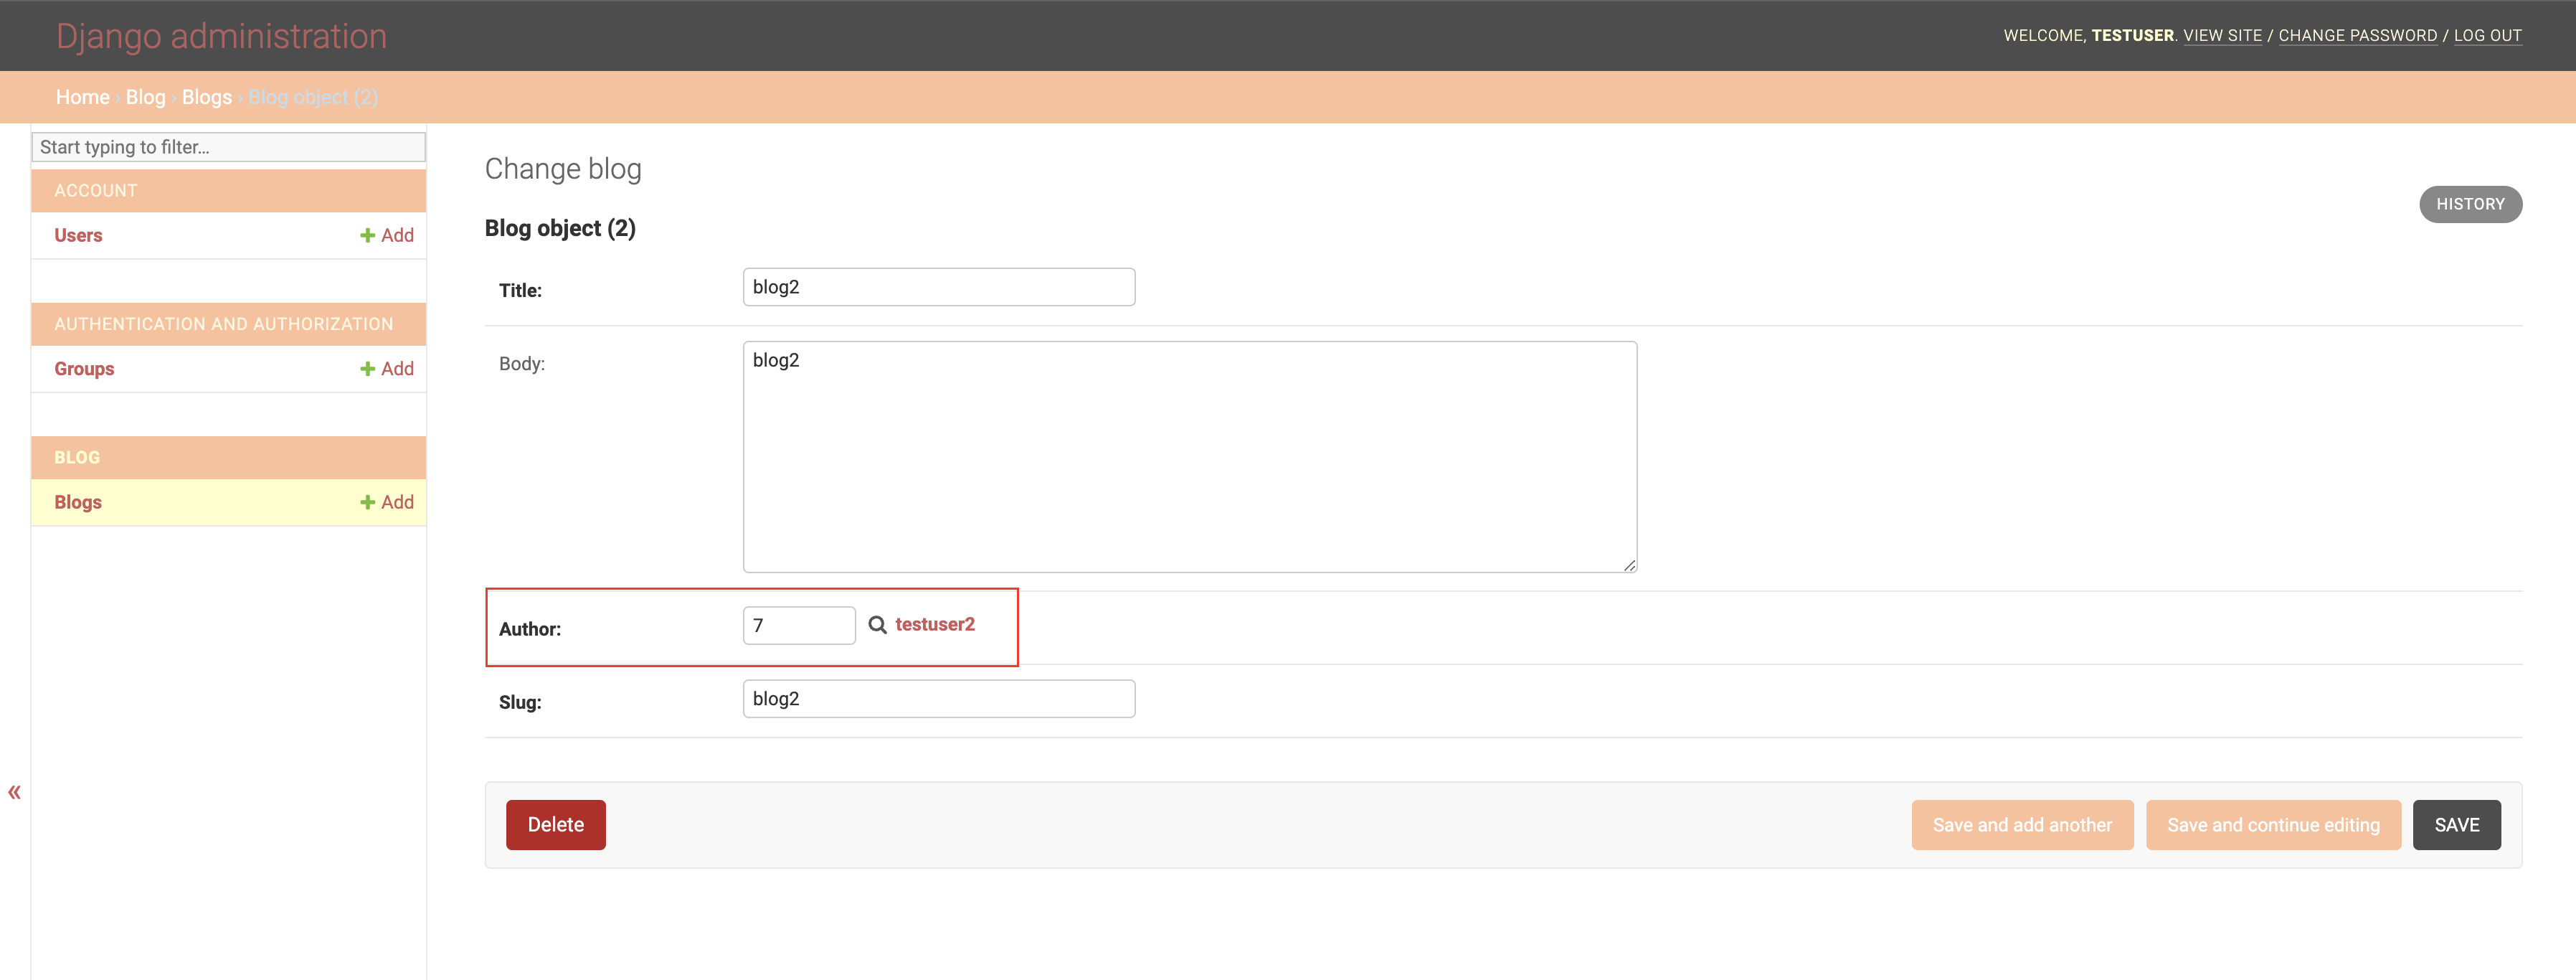Click the LOG OUT link
This screenshot has width=2576, height=980.
click(2486, 35)
